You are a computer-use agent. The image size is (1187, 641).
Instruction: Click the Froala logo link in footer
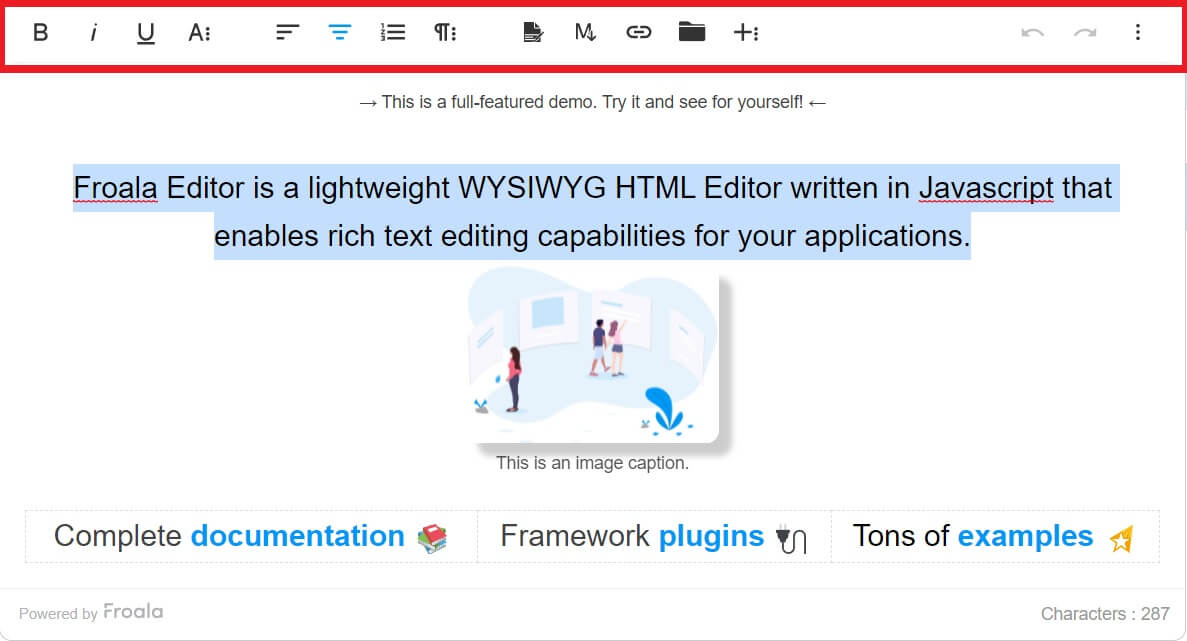coord(133,611)
